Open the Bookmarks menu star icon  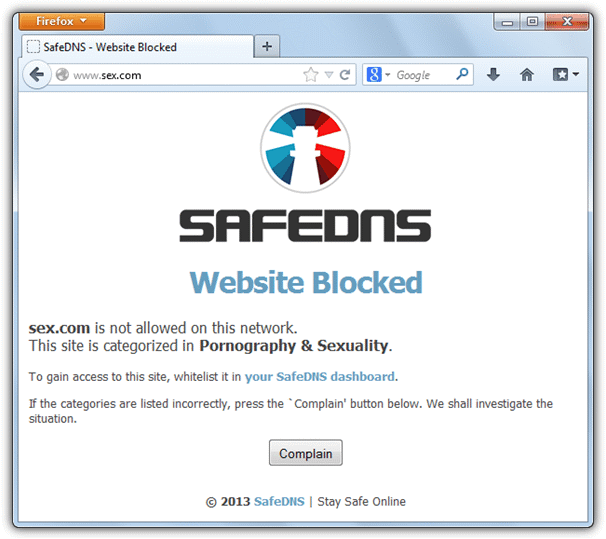(560, 74)
